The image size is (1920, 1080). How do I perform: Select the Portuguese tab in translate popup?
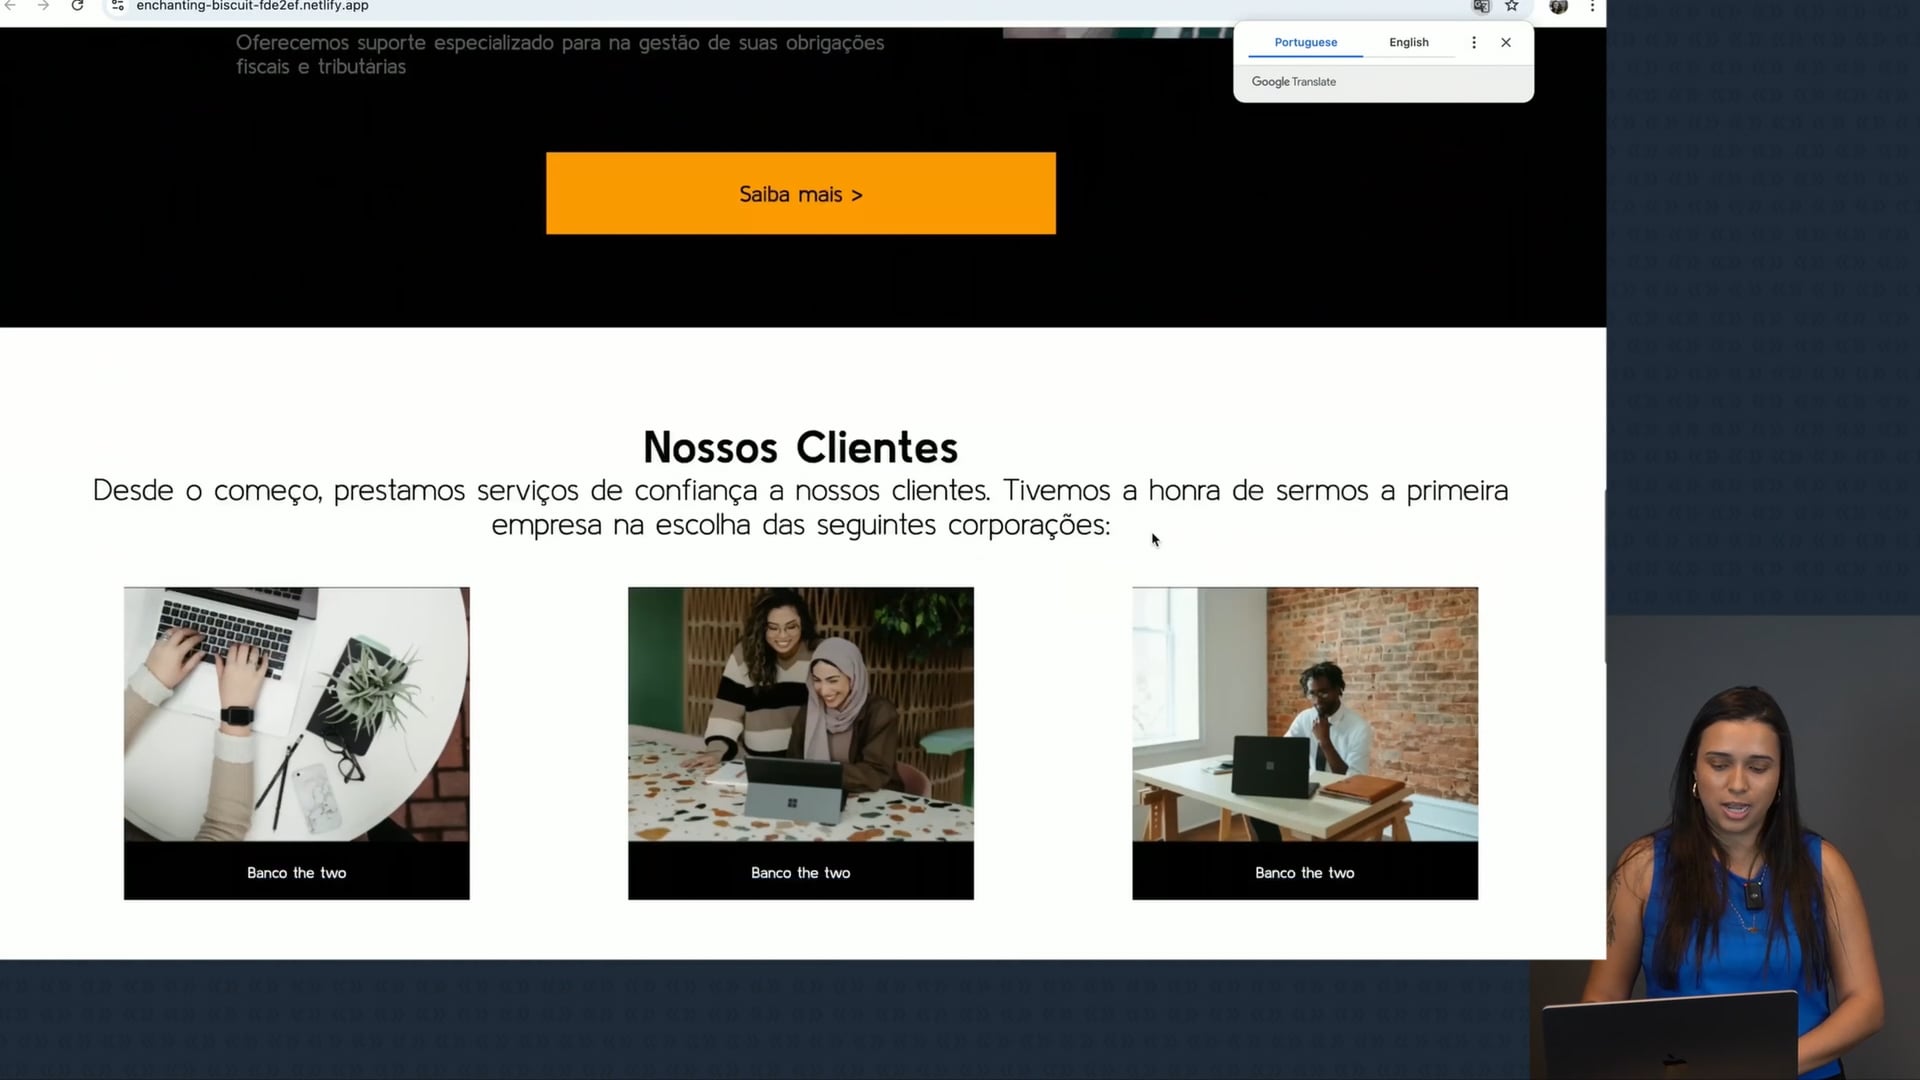[x=1305, y=42]
